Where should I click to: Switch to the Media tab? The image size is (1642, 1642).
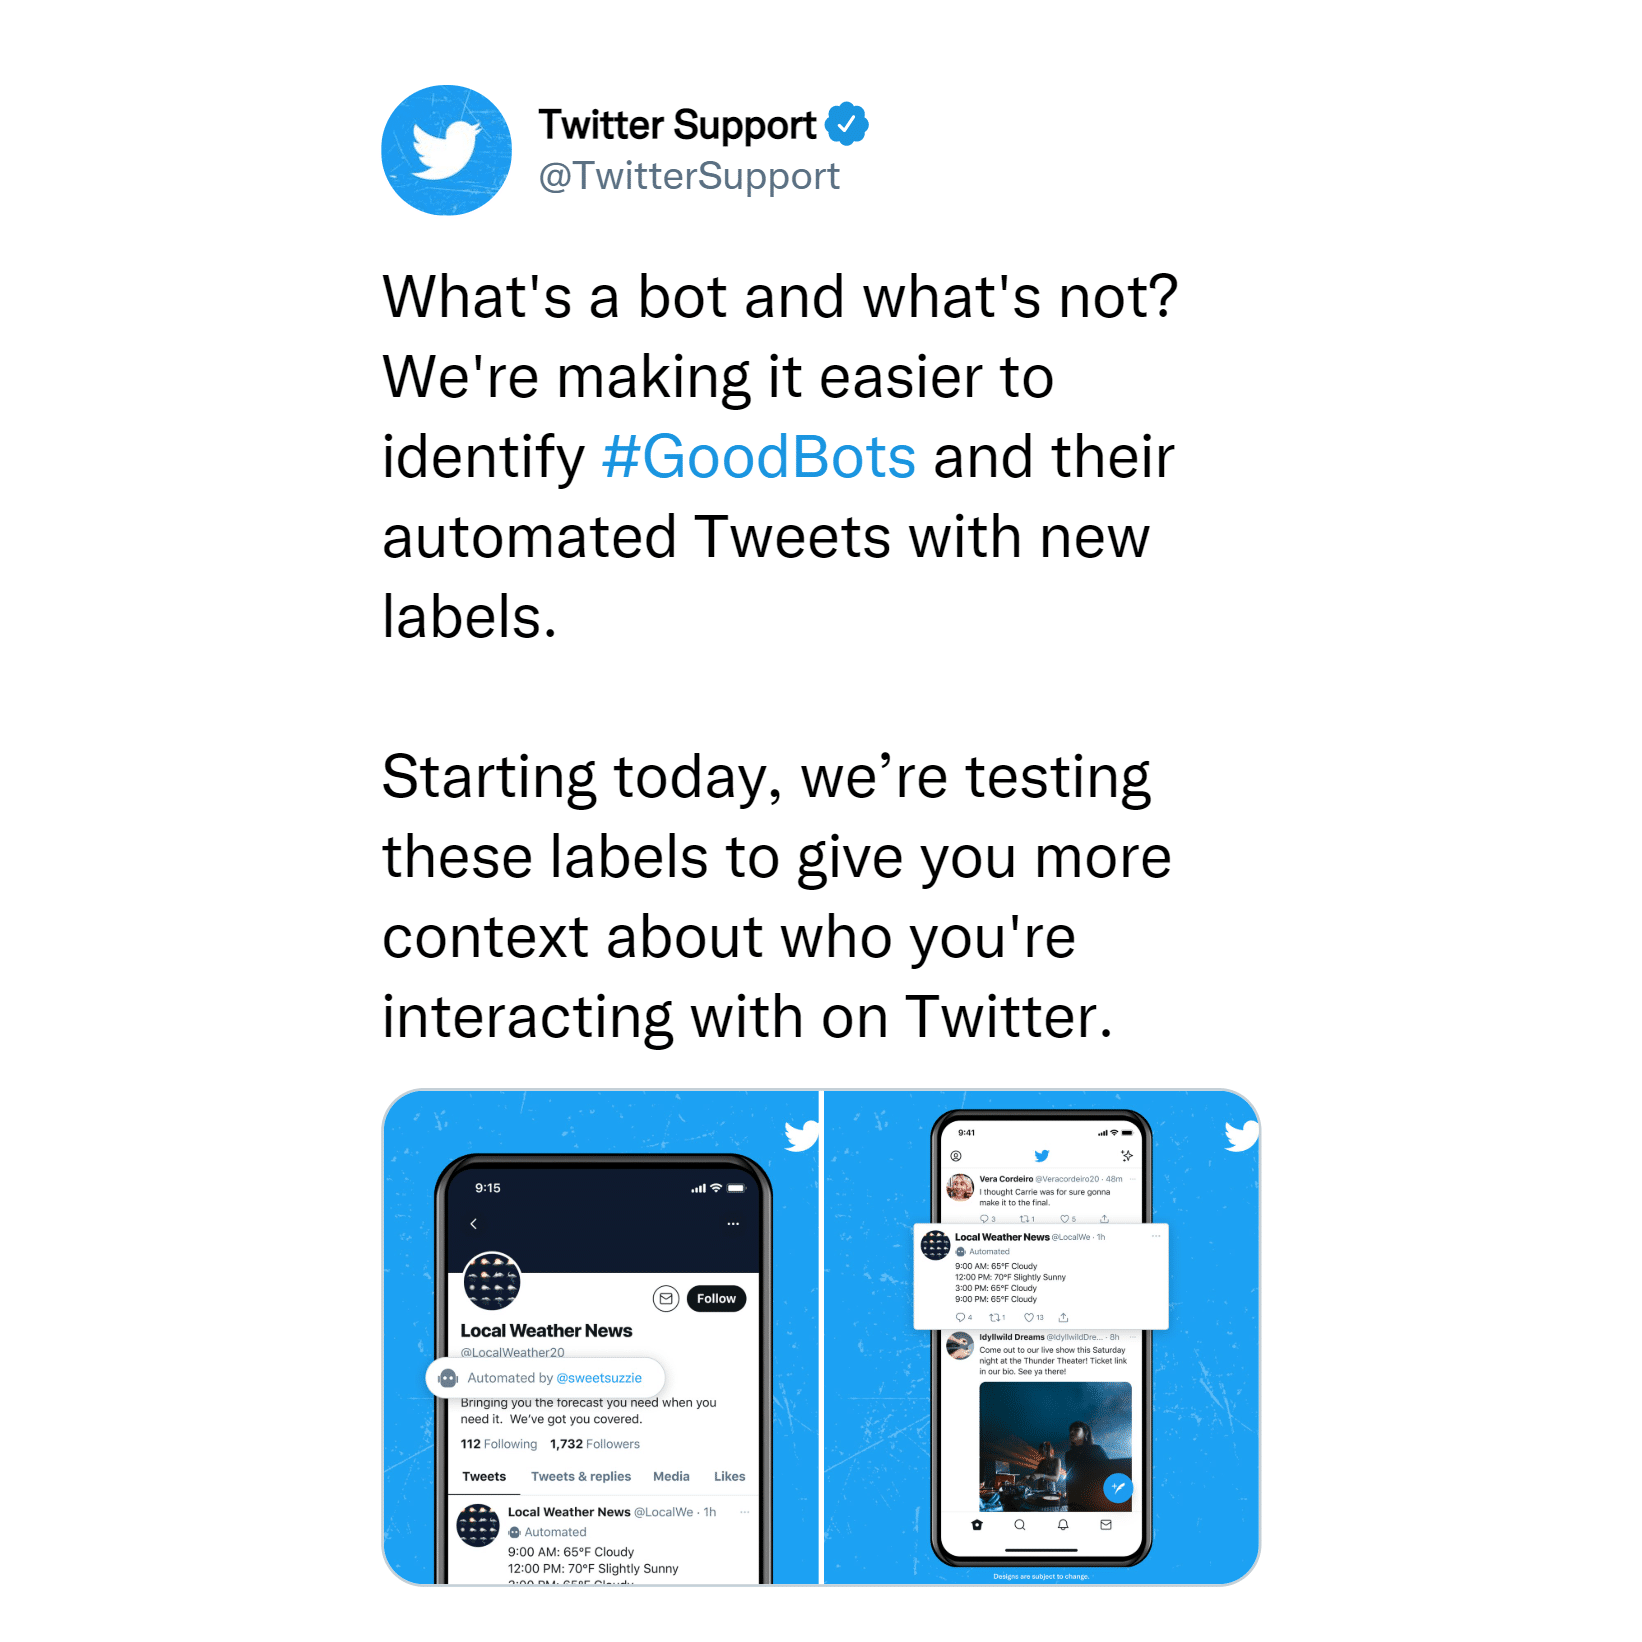coord(671,1476)
